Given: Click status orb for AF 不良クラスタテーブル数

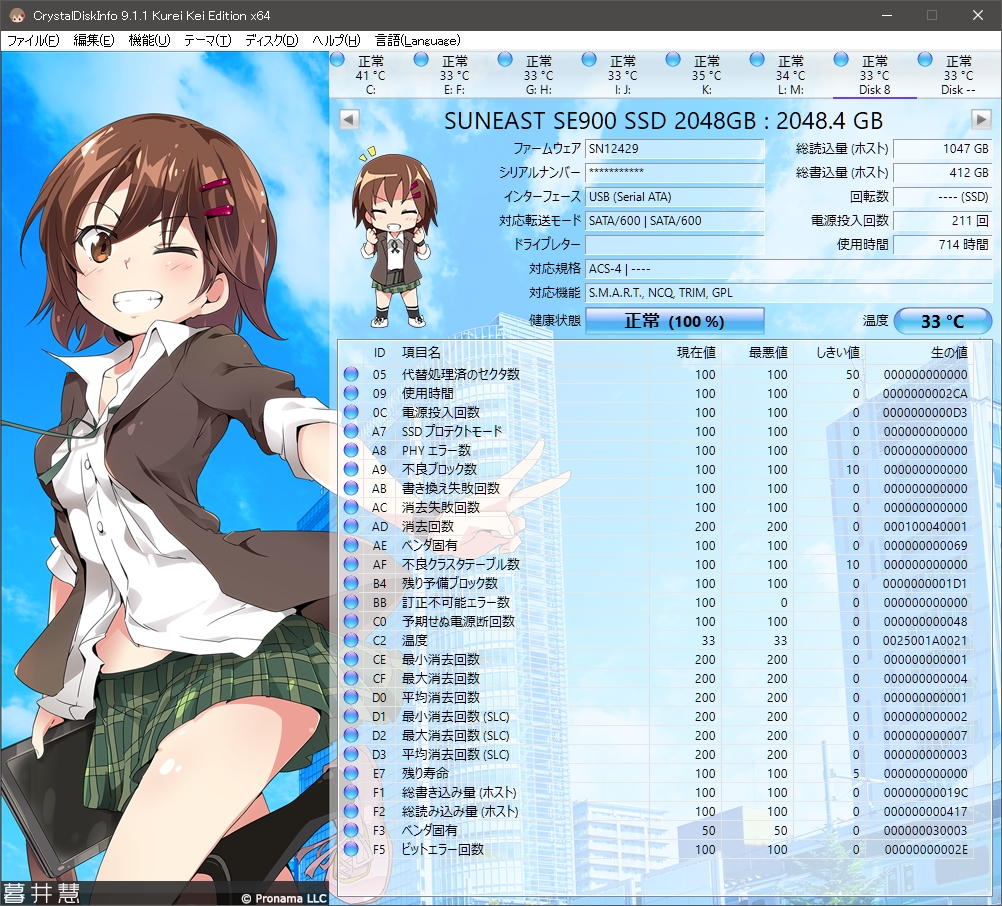Looking at the screenshot, I should pyautogui.click(x=351, y=564).
